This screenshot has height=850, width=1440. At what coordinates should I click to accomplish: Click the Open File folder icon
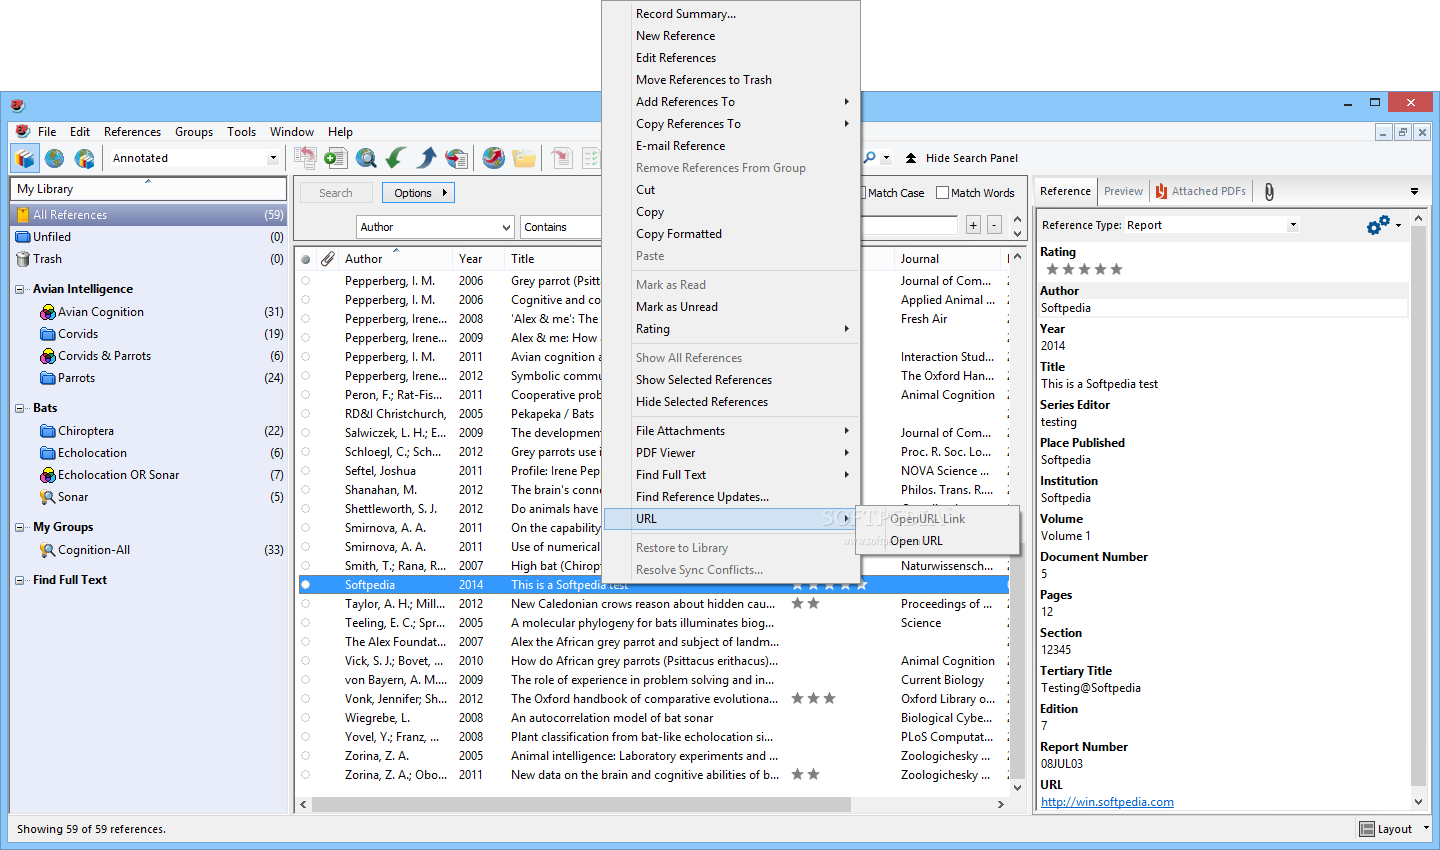[524, 158]
